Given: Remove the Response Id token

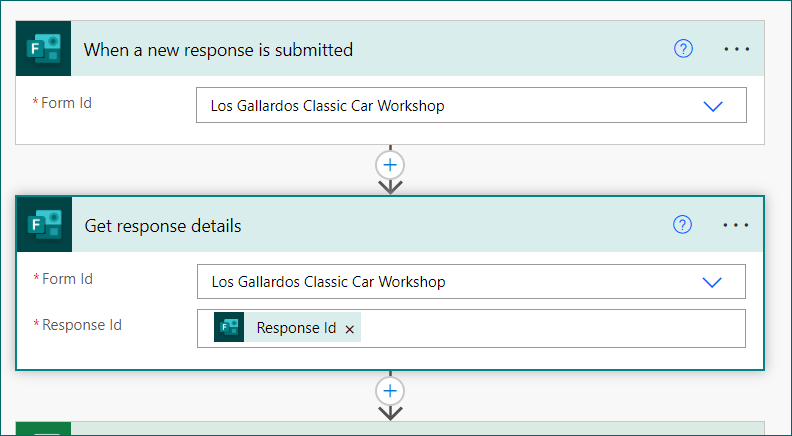Looking at the screenshot, I should point(349,329).
